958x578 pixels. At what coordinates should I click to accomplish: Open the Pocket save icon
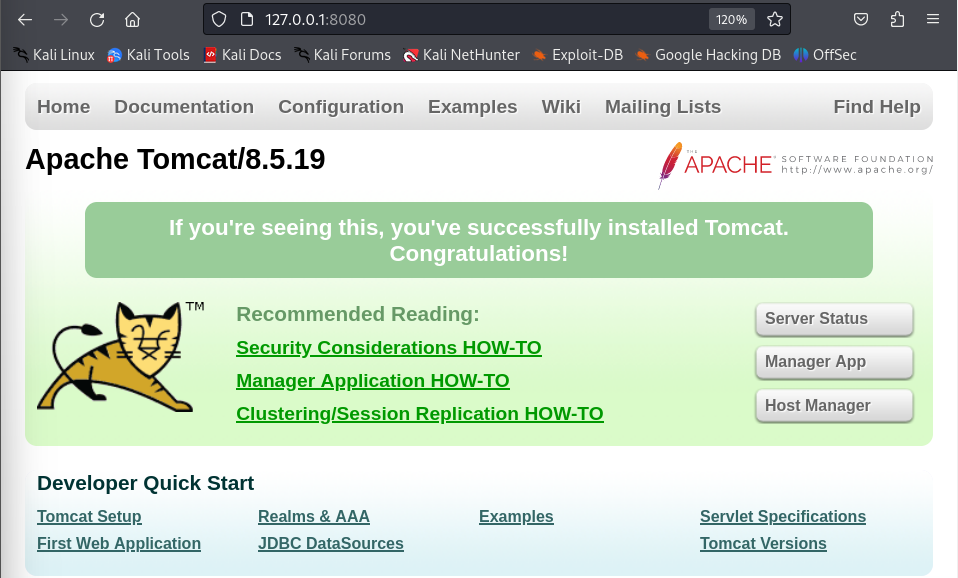click(861, 20)
